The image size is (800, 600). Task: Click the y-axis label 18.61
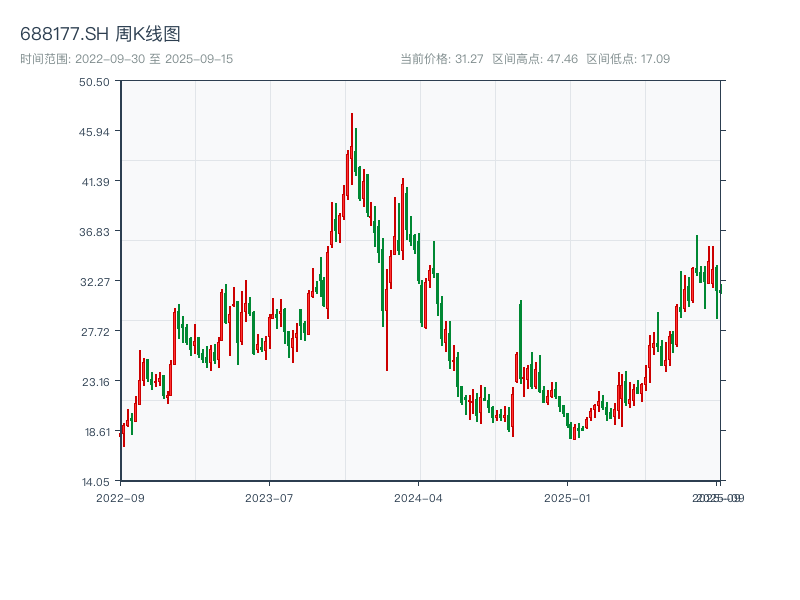(97, 432)
